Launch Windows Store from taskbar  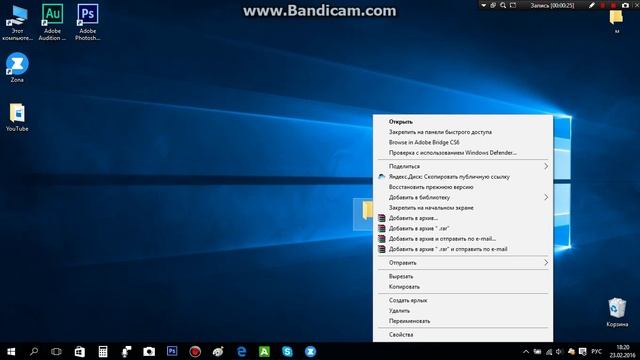click(80, 351)
